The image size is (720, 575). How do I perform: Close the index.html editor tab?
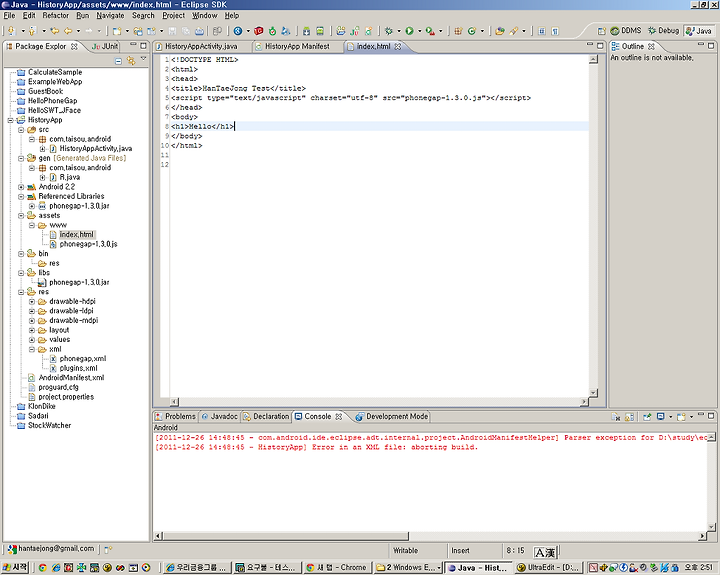[398, 46]
